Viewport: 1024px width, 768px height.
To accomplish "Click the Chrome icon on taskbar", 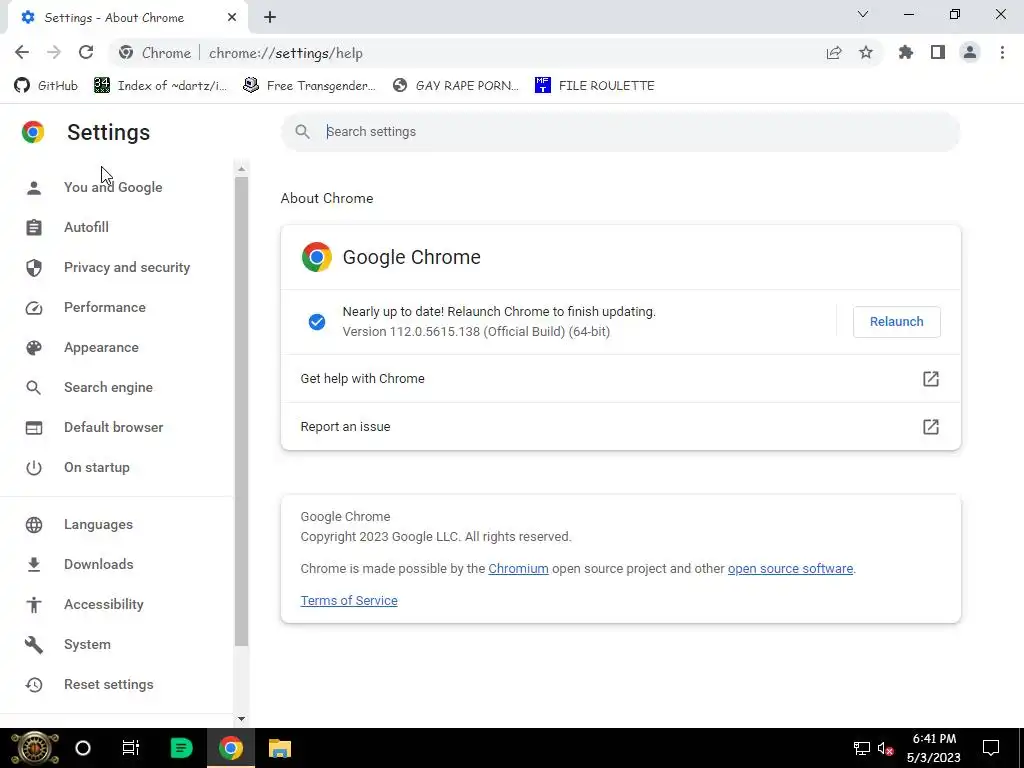I will point(231,748).
